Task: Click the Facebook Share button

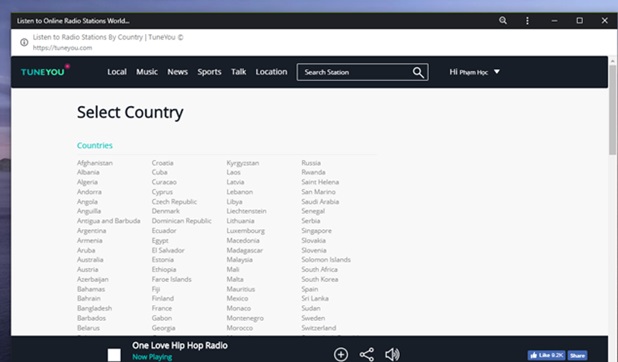Action: 577,355
